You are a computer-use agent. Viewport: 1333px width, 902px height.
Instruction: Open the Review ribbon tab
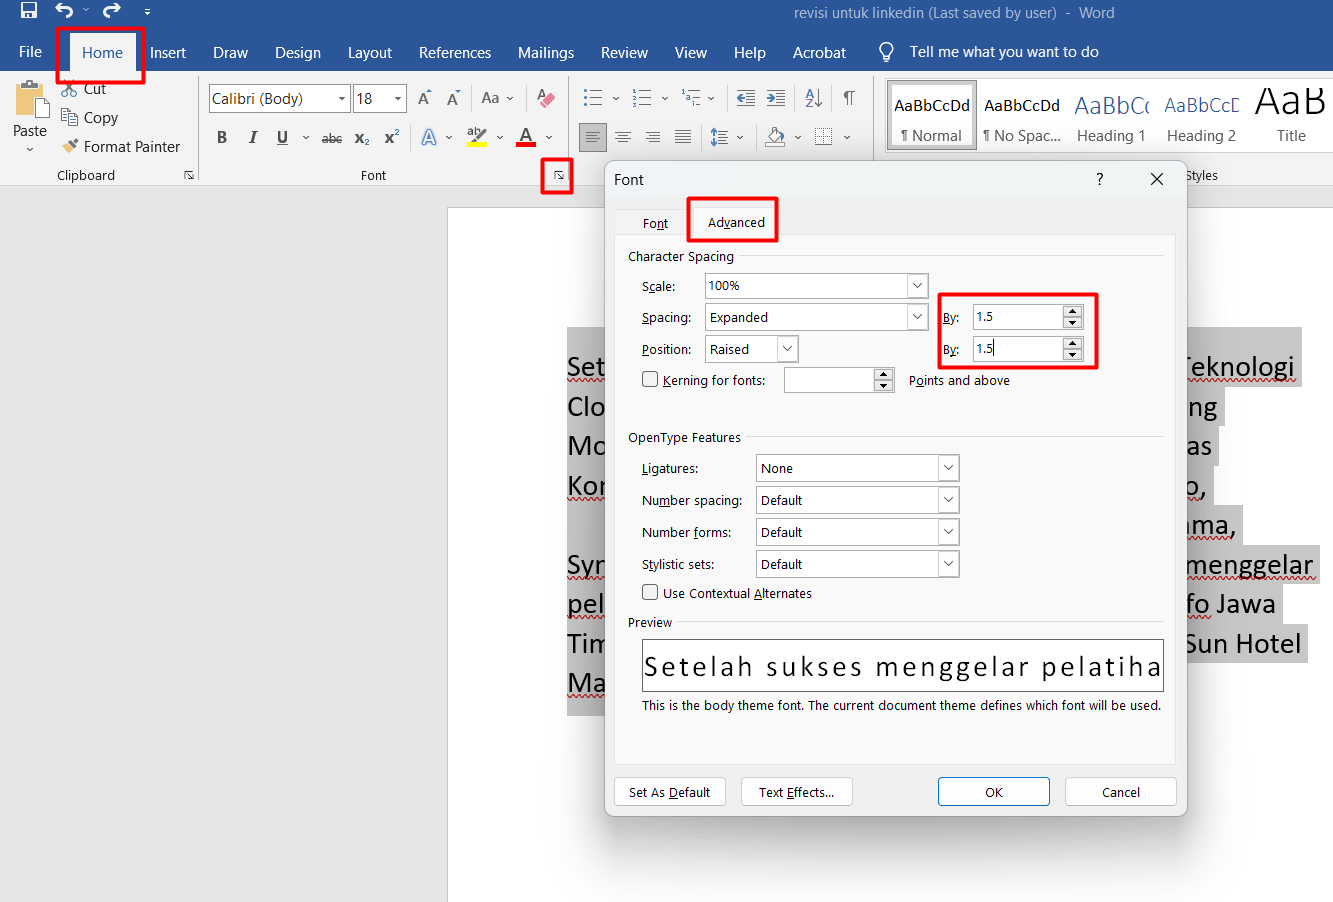click(624, 52)
